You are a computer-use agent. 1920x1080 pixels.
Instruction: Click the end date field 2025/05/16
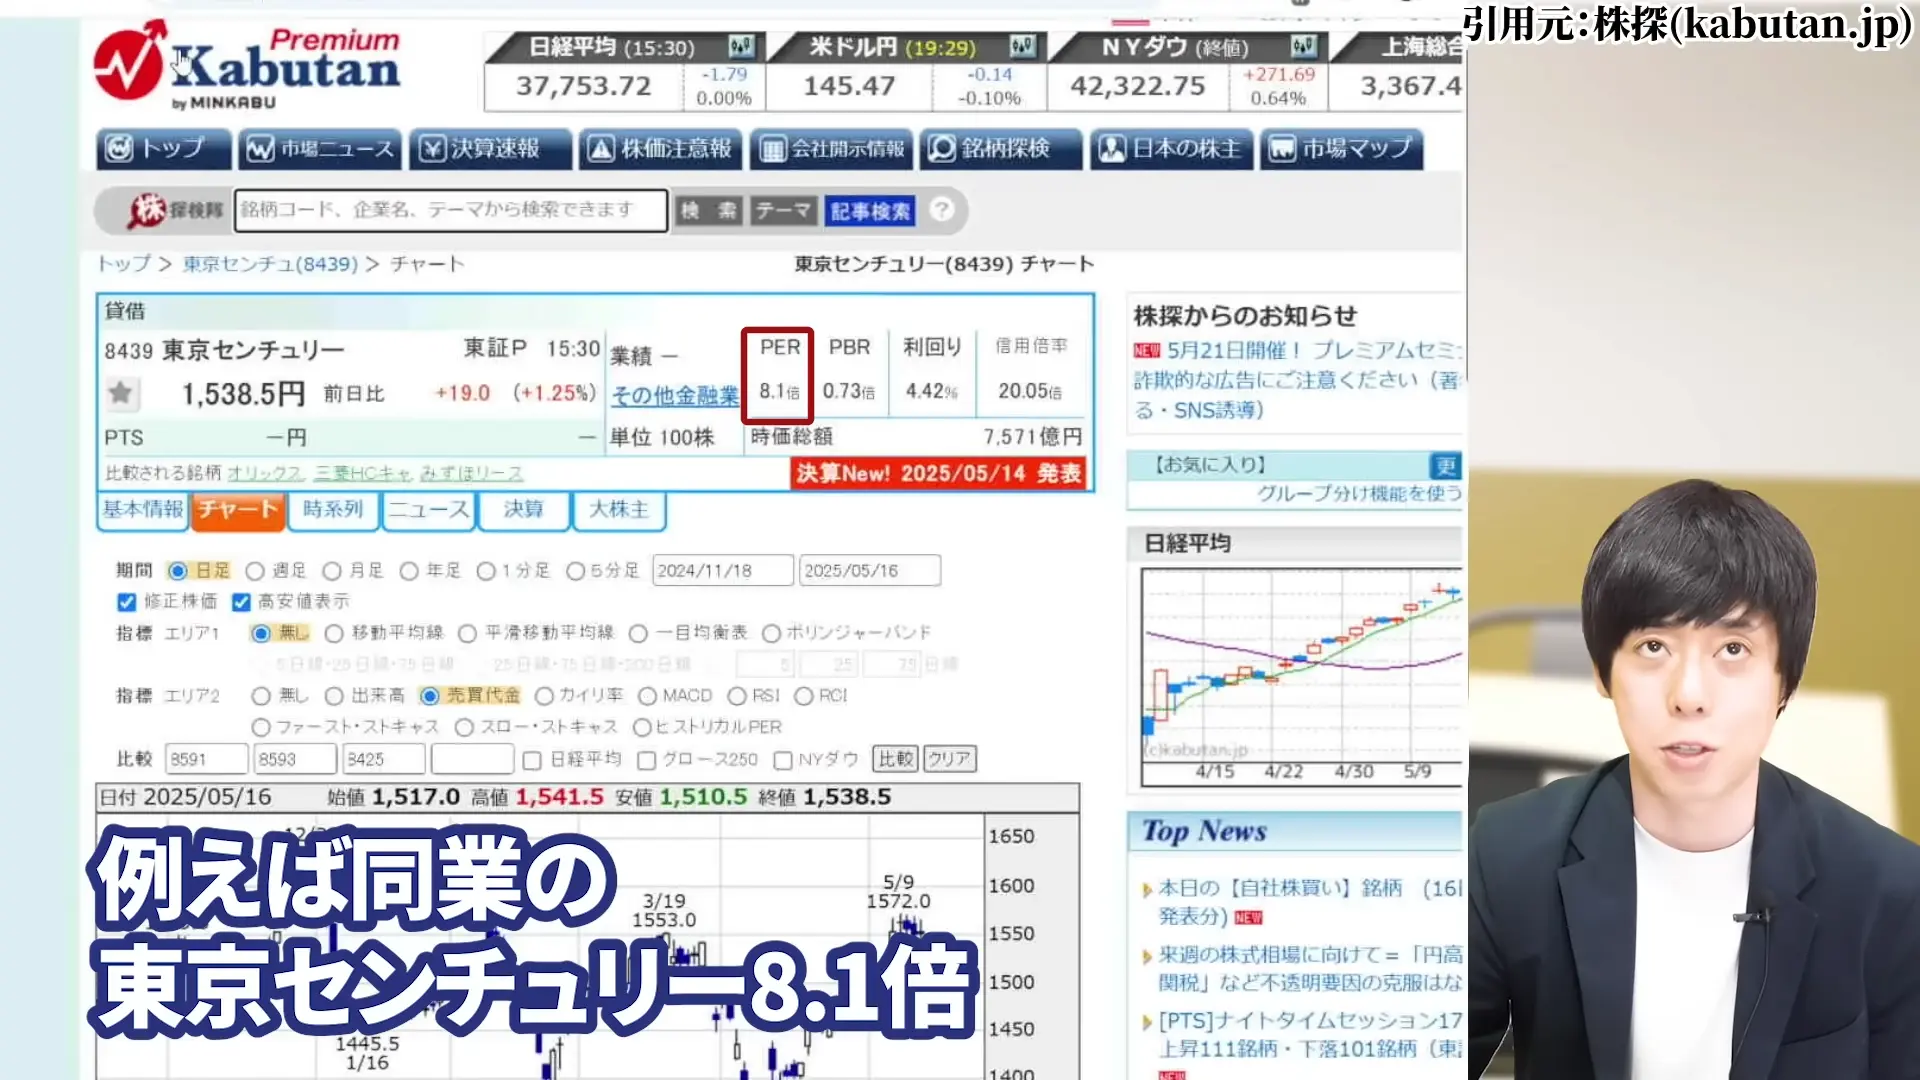(870, 570)
